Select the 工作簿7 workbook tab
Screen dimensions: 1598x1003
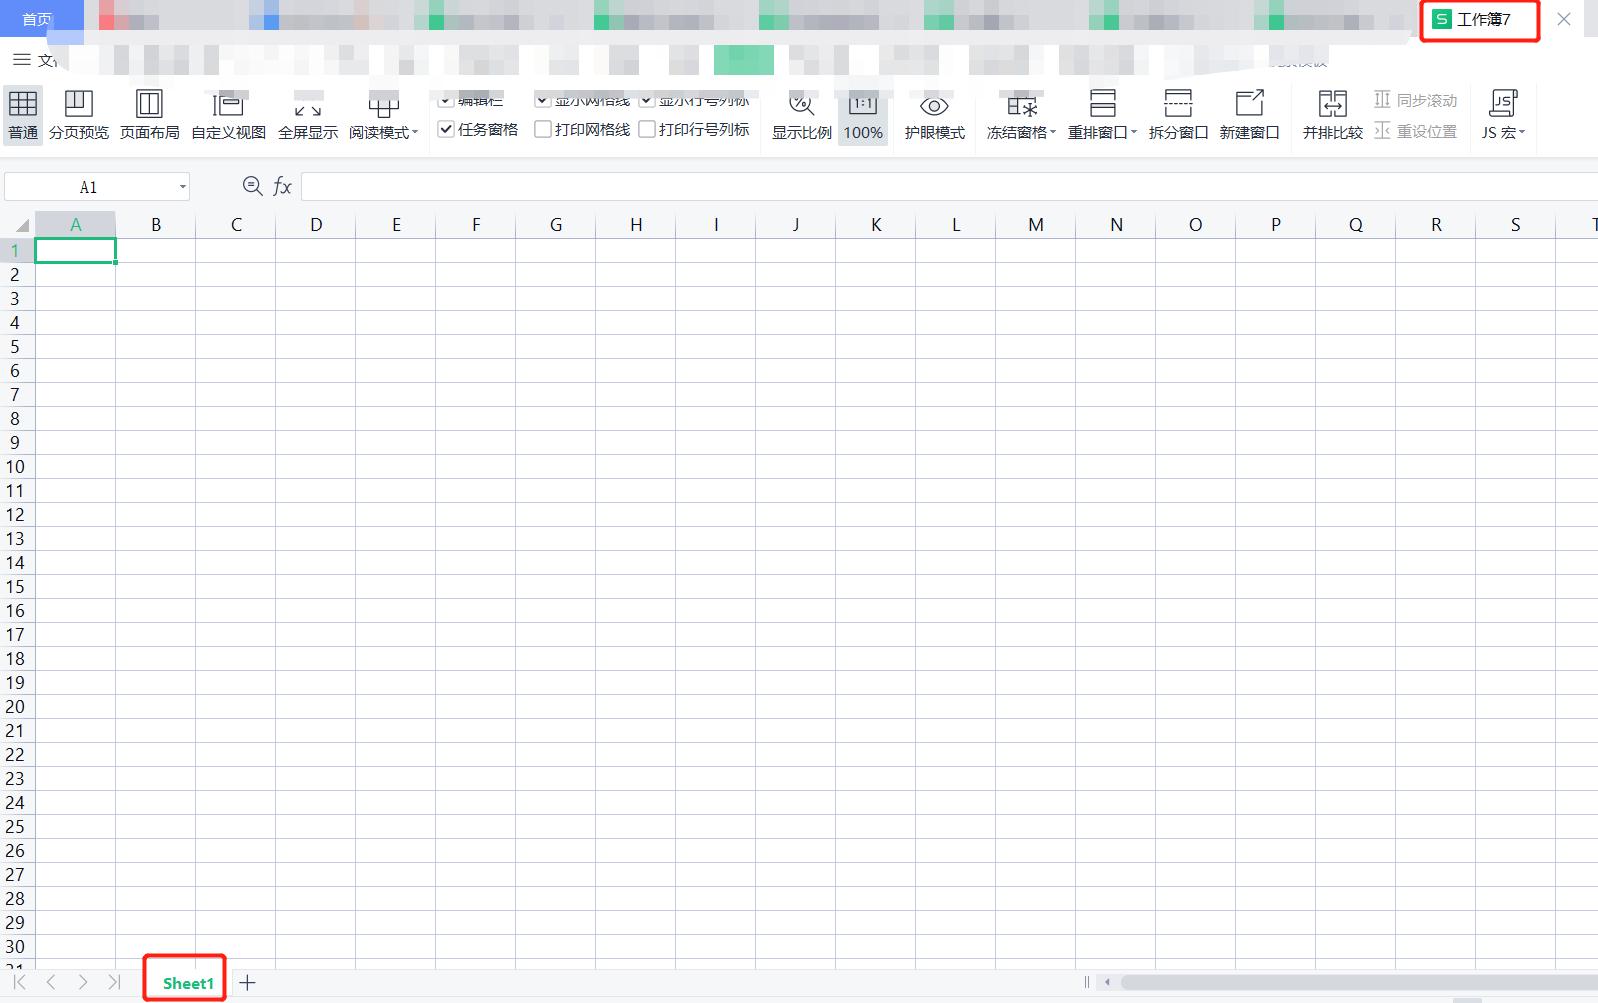(1483, 19)
